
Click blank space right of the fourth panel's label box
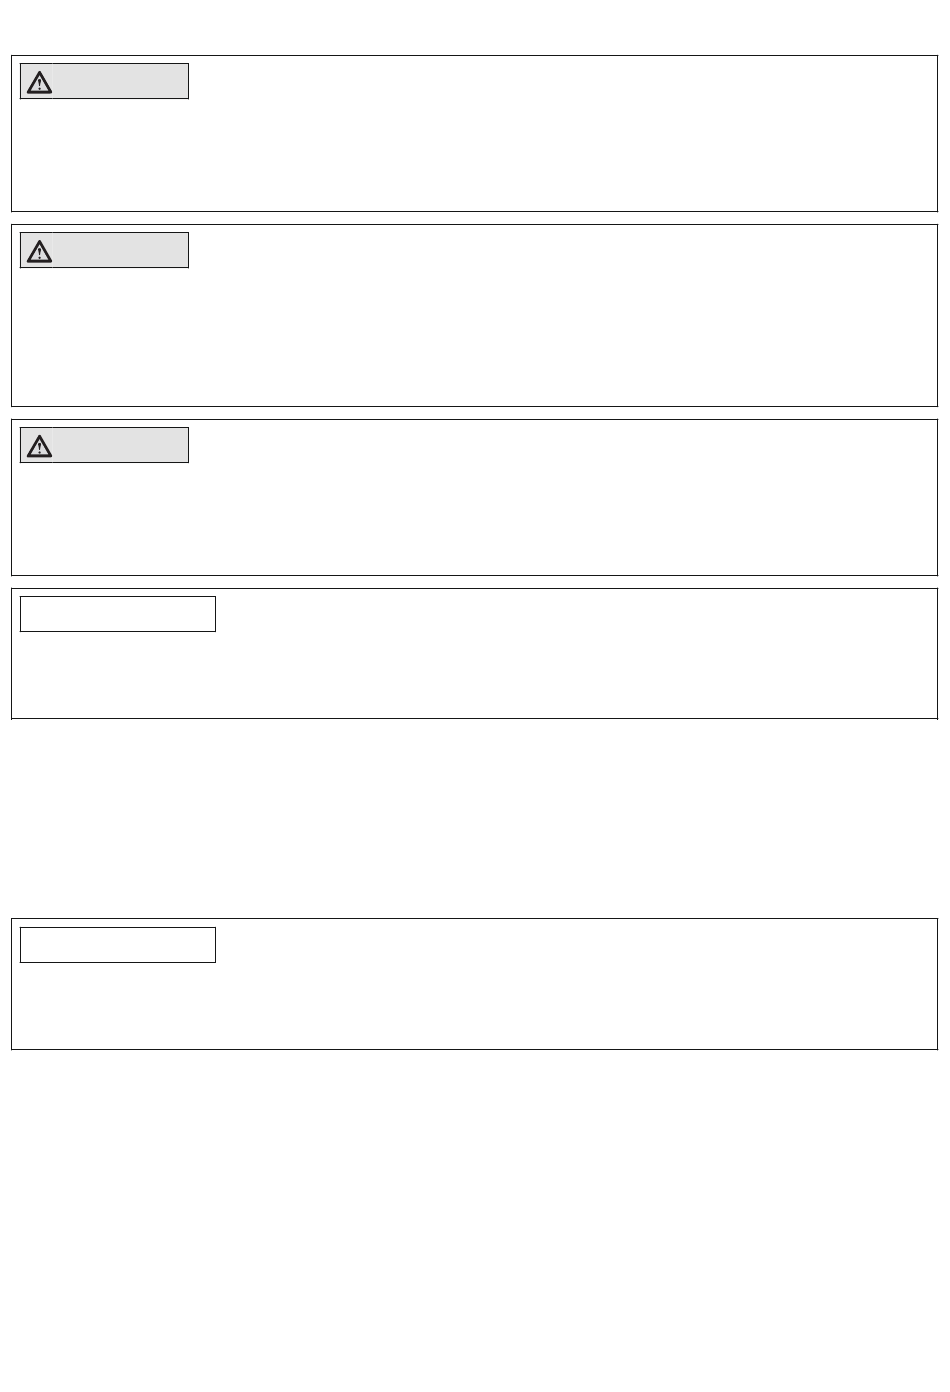coord(575,614)
